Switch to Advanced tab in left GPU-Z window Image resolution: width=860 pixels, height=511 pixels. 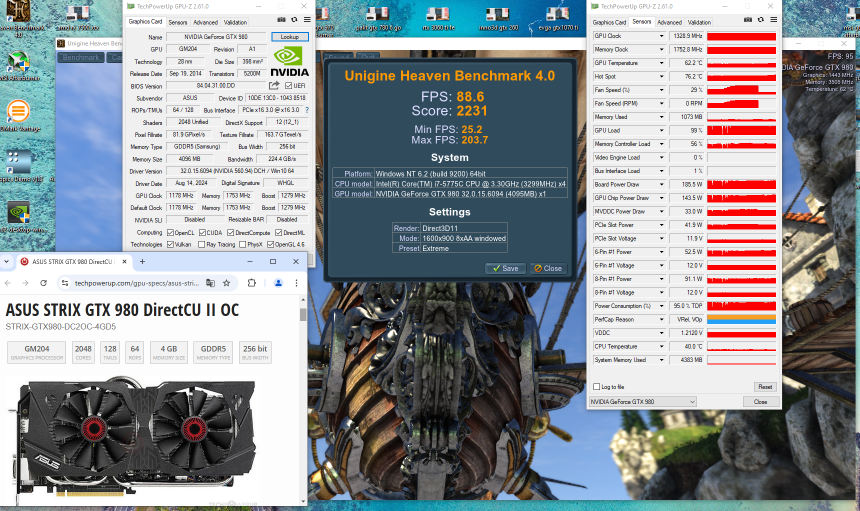tap(206, 22)
